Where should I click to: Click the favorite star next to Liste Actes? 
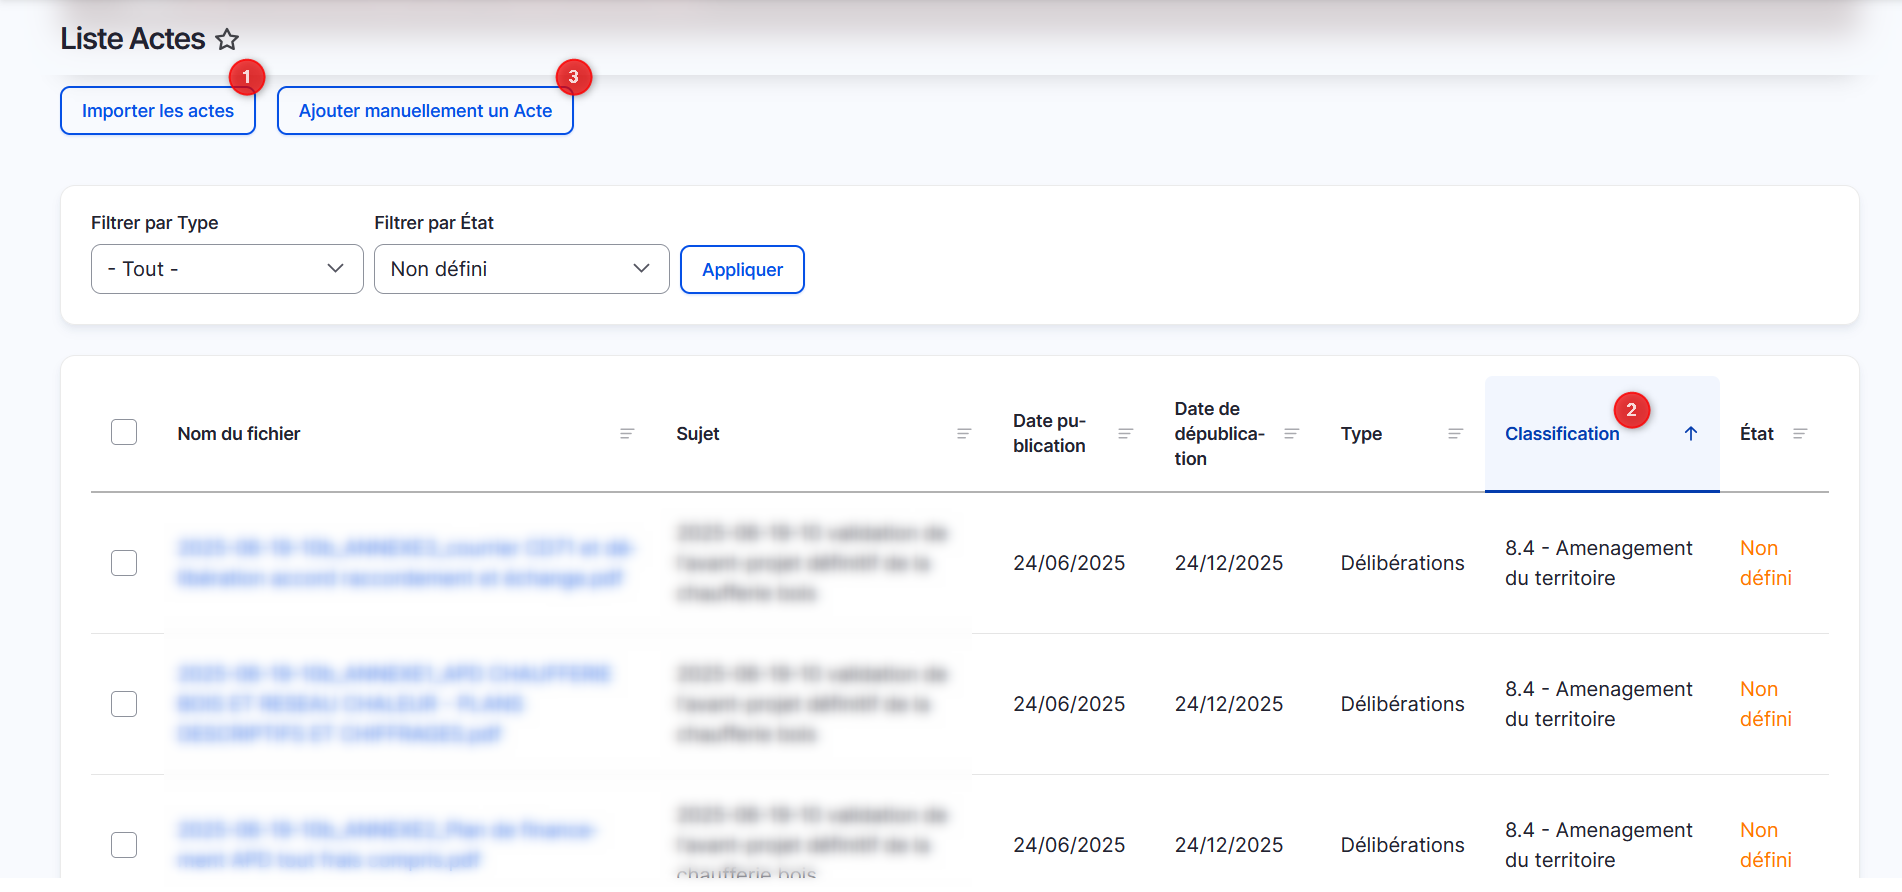coord(227,39)
